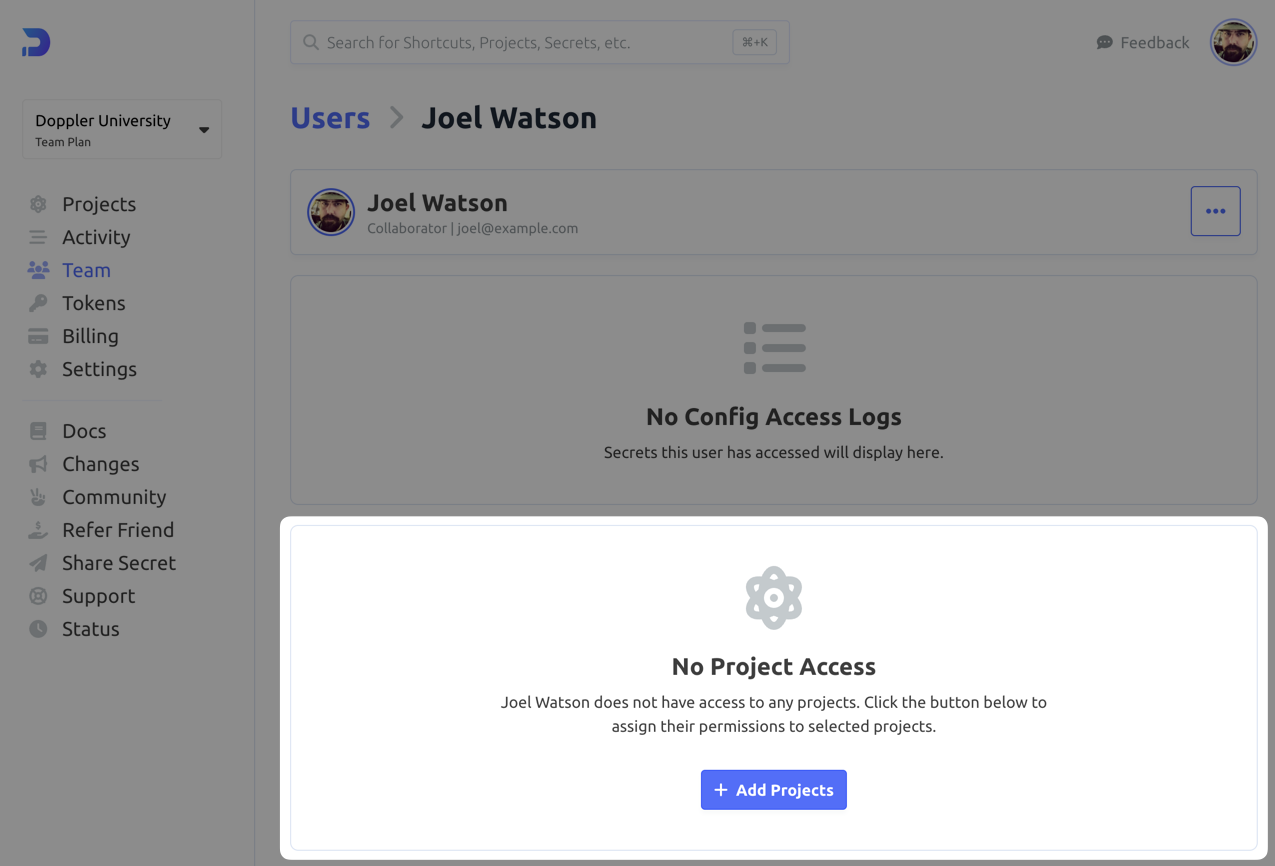
Task: Click the No Project Access atom icon
Action: pyautogui.click(x=774, y=598)
